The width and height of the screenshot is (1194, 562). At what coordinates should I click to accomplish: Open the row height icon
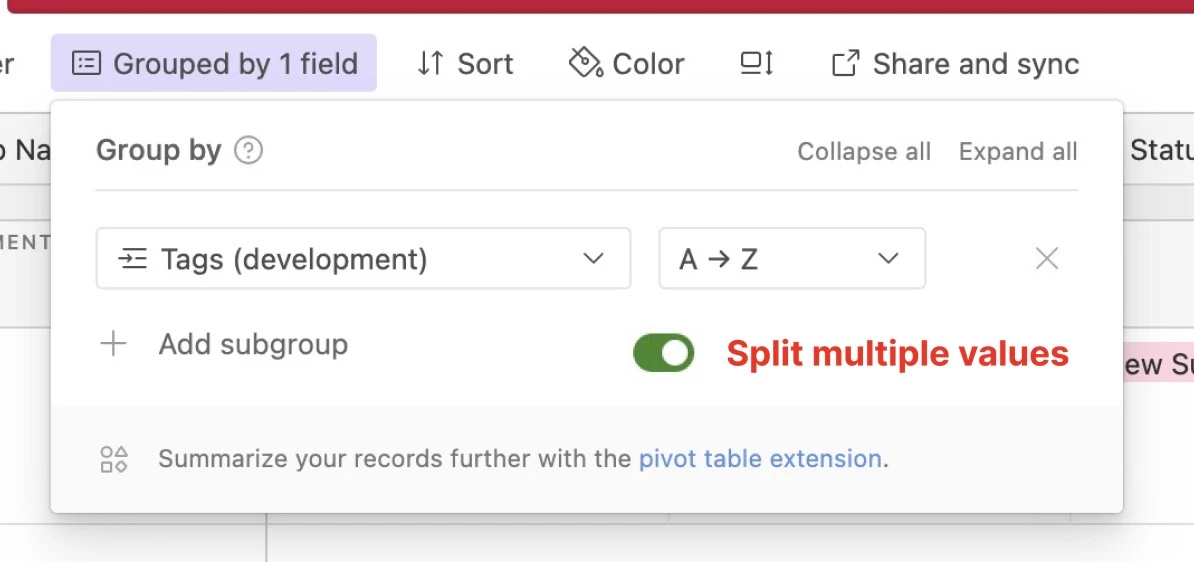757,63
